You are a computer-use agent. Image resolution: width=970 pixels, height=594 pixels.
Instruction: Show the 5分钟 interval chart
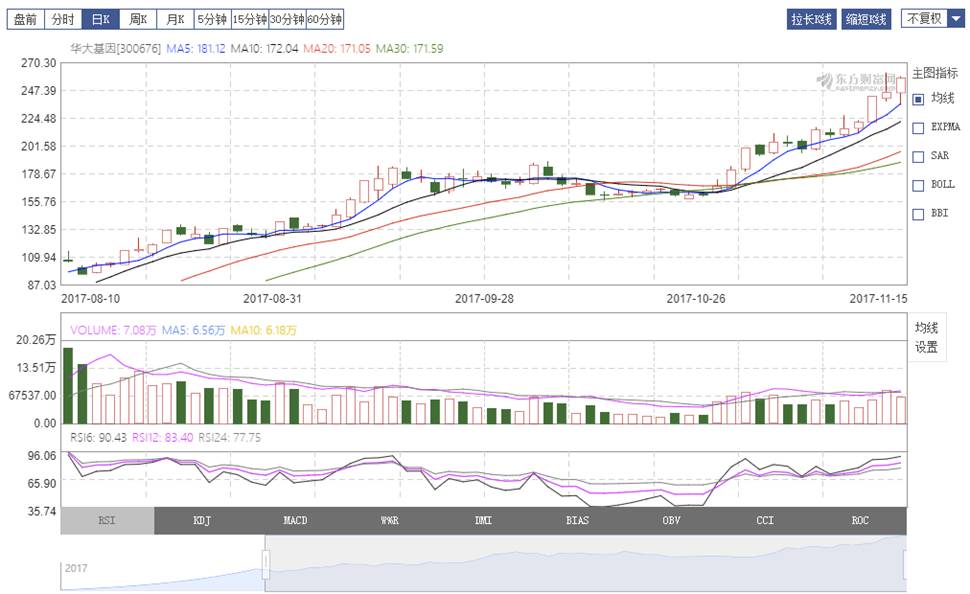pos(211,19)
